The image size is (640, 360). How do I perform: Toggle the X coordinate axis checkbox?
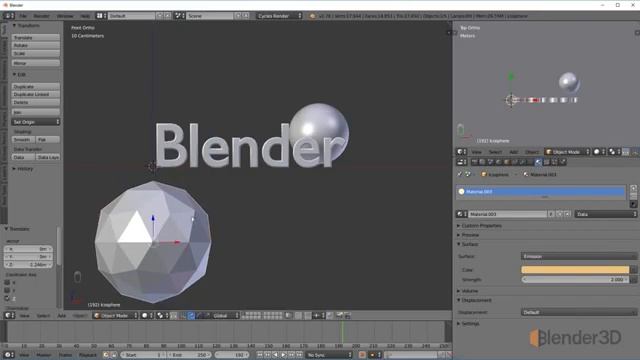click(7, 282)
